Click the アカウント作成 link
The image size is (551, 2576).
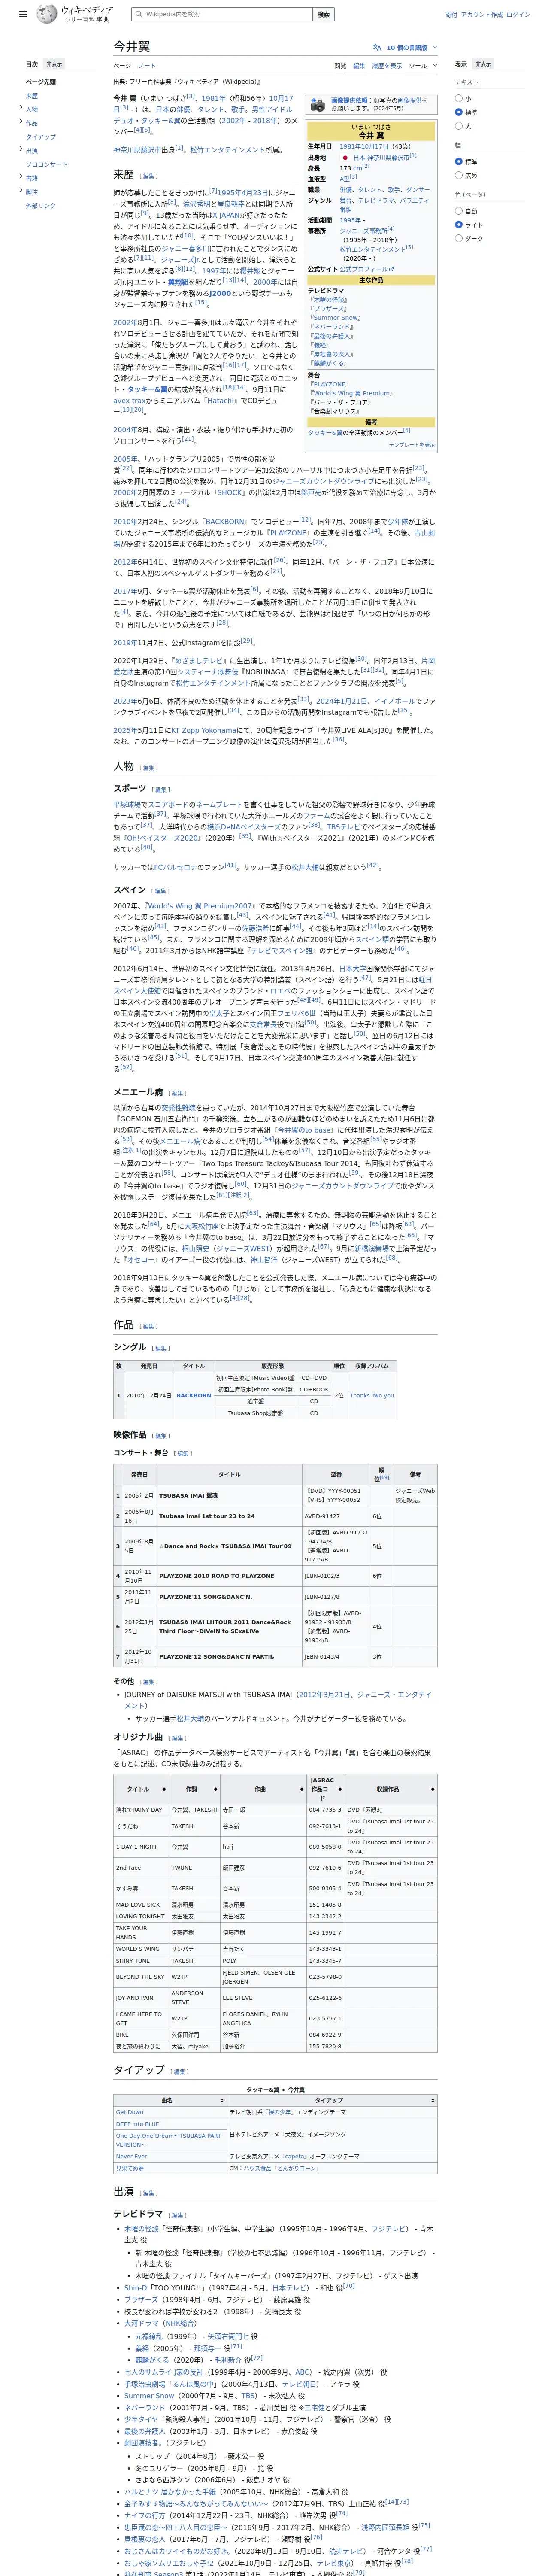click(x=482, y=15)
